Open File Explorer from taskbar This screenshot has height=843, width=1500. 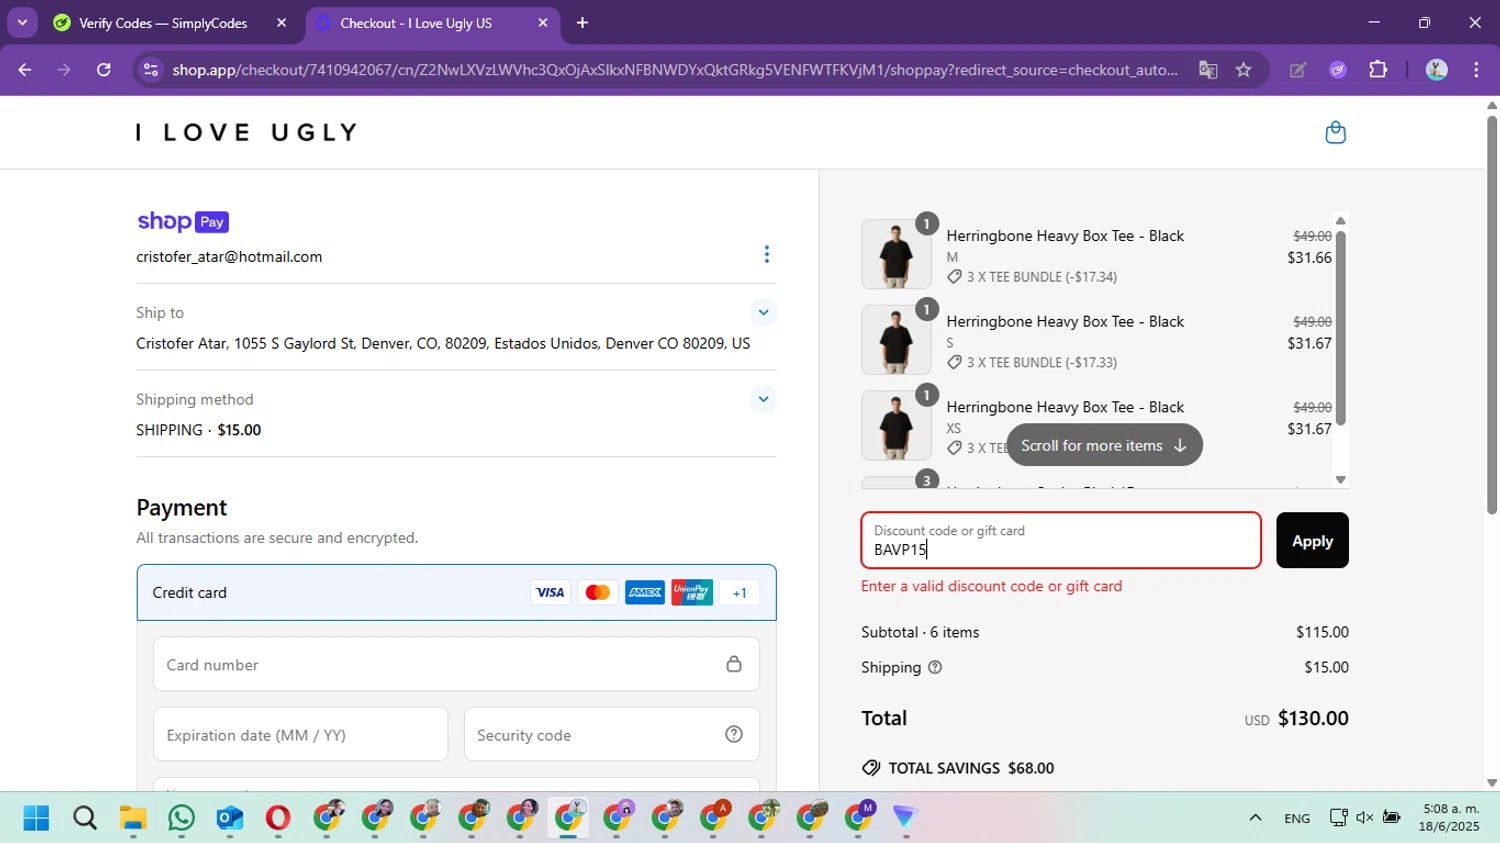[x=133, y=818]
